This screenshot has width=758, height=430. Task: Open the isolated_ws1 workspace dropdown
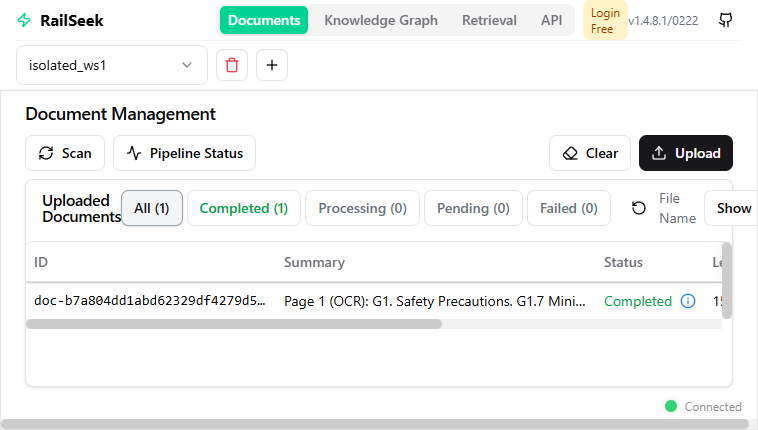[112, 66]
